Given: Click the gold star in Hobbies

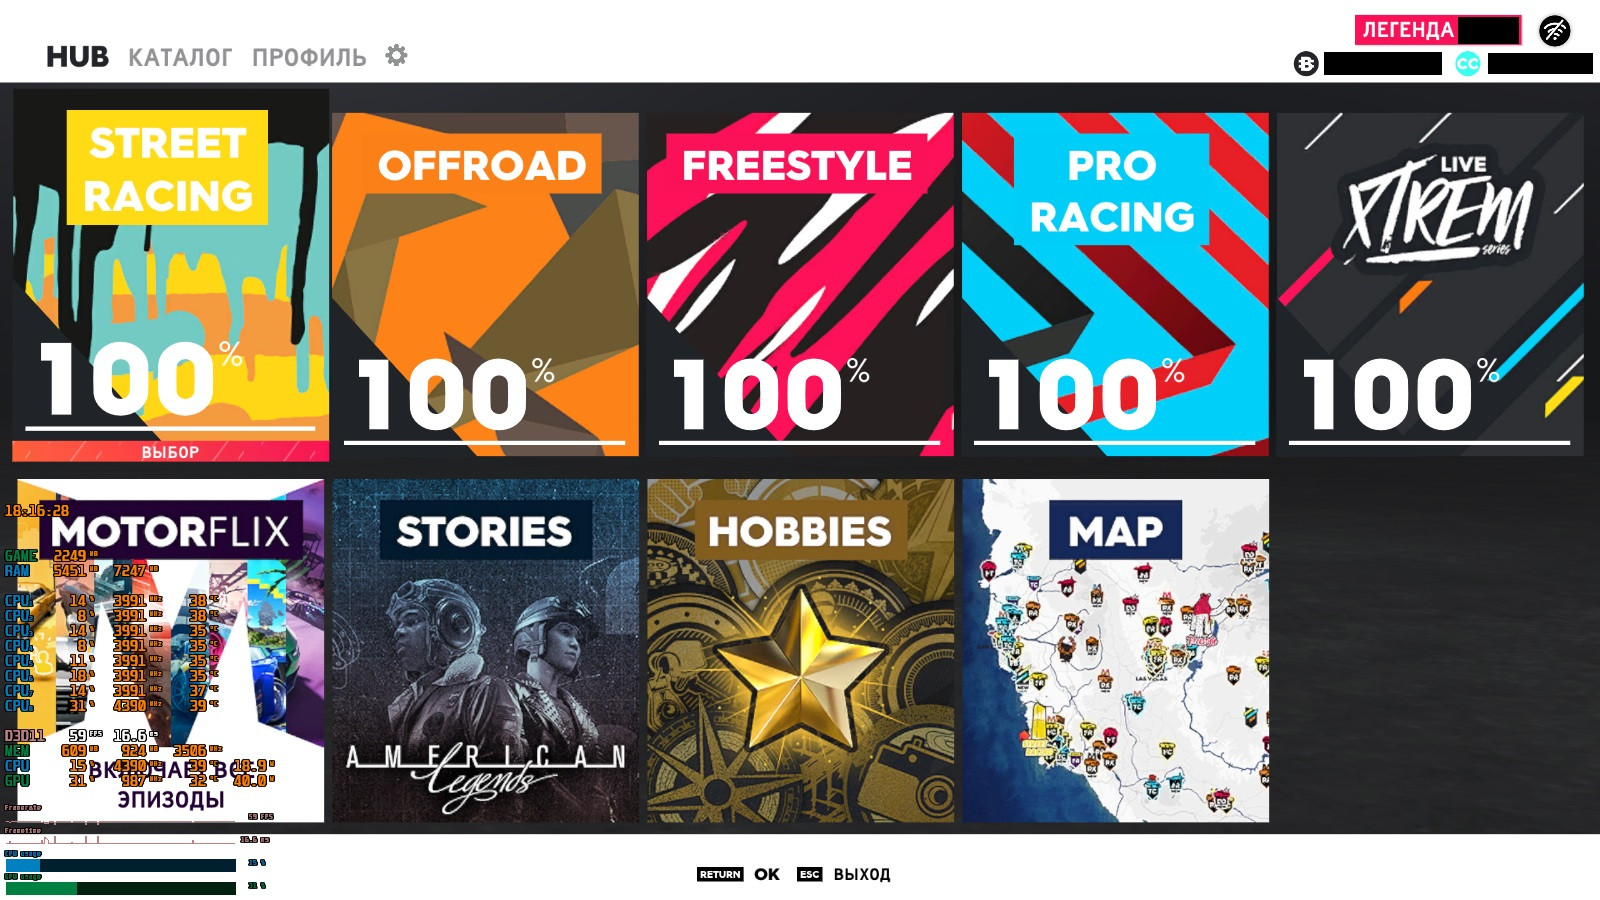Looking at the screenshot, I should click(800, 664).
